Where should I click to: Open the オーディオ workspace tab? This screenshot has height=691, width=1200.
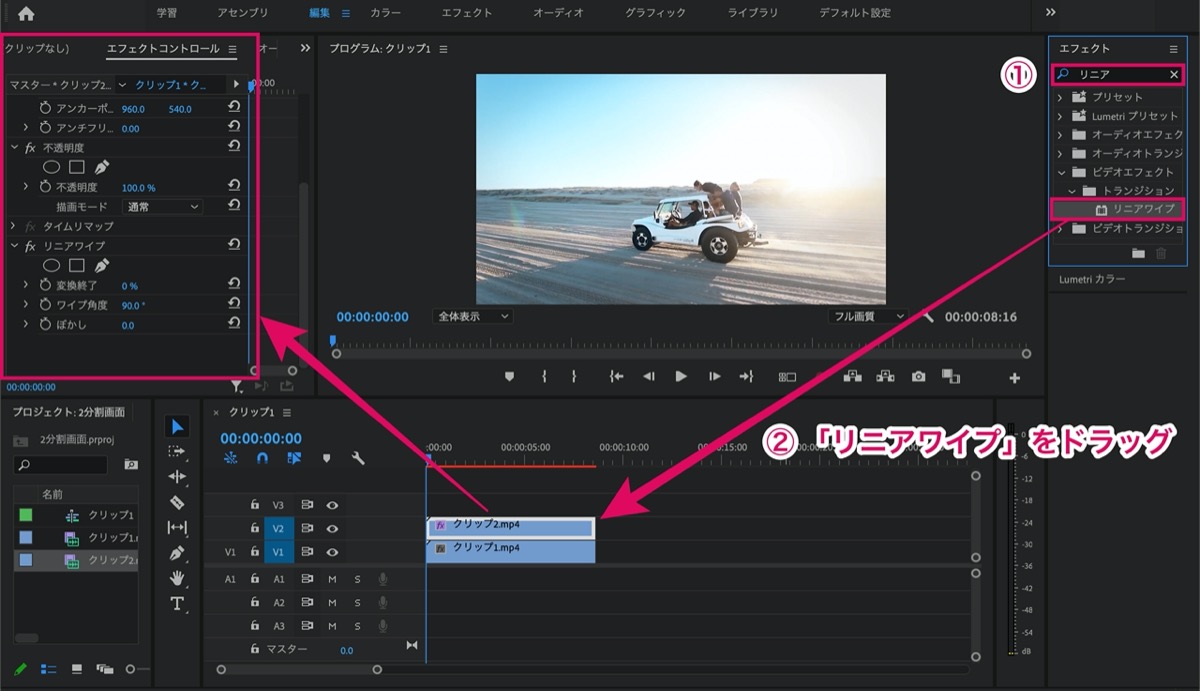558,13
